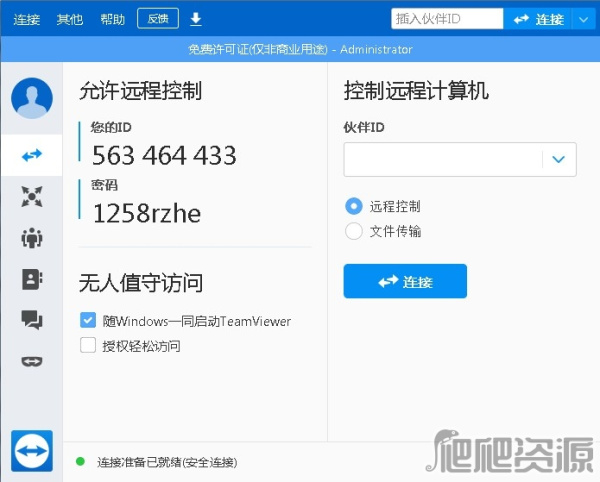The image size is (600, 482).
Task: Click 连接准备已就绪 status text
Action: click(x=167, y=462)
